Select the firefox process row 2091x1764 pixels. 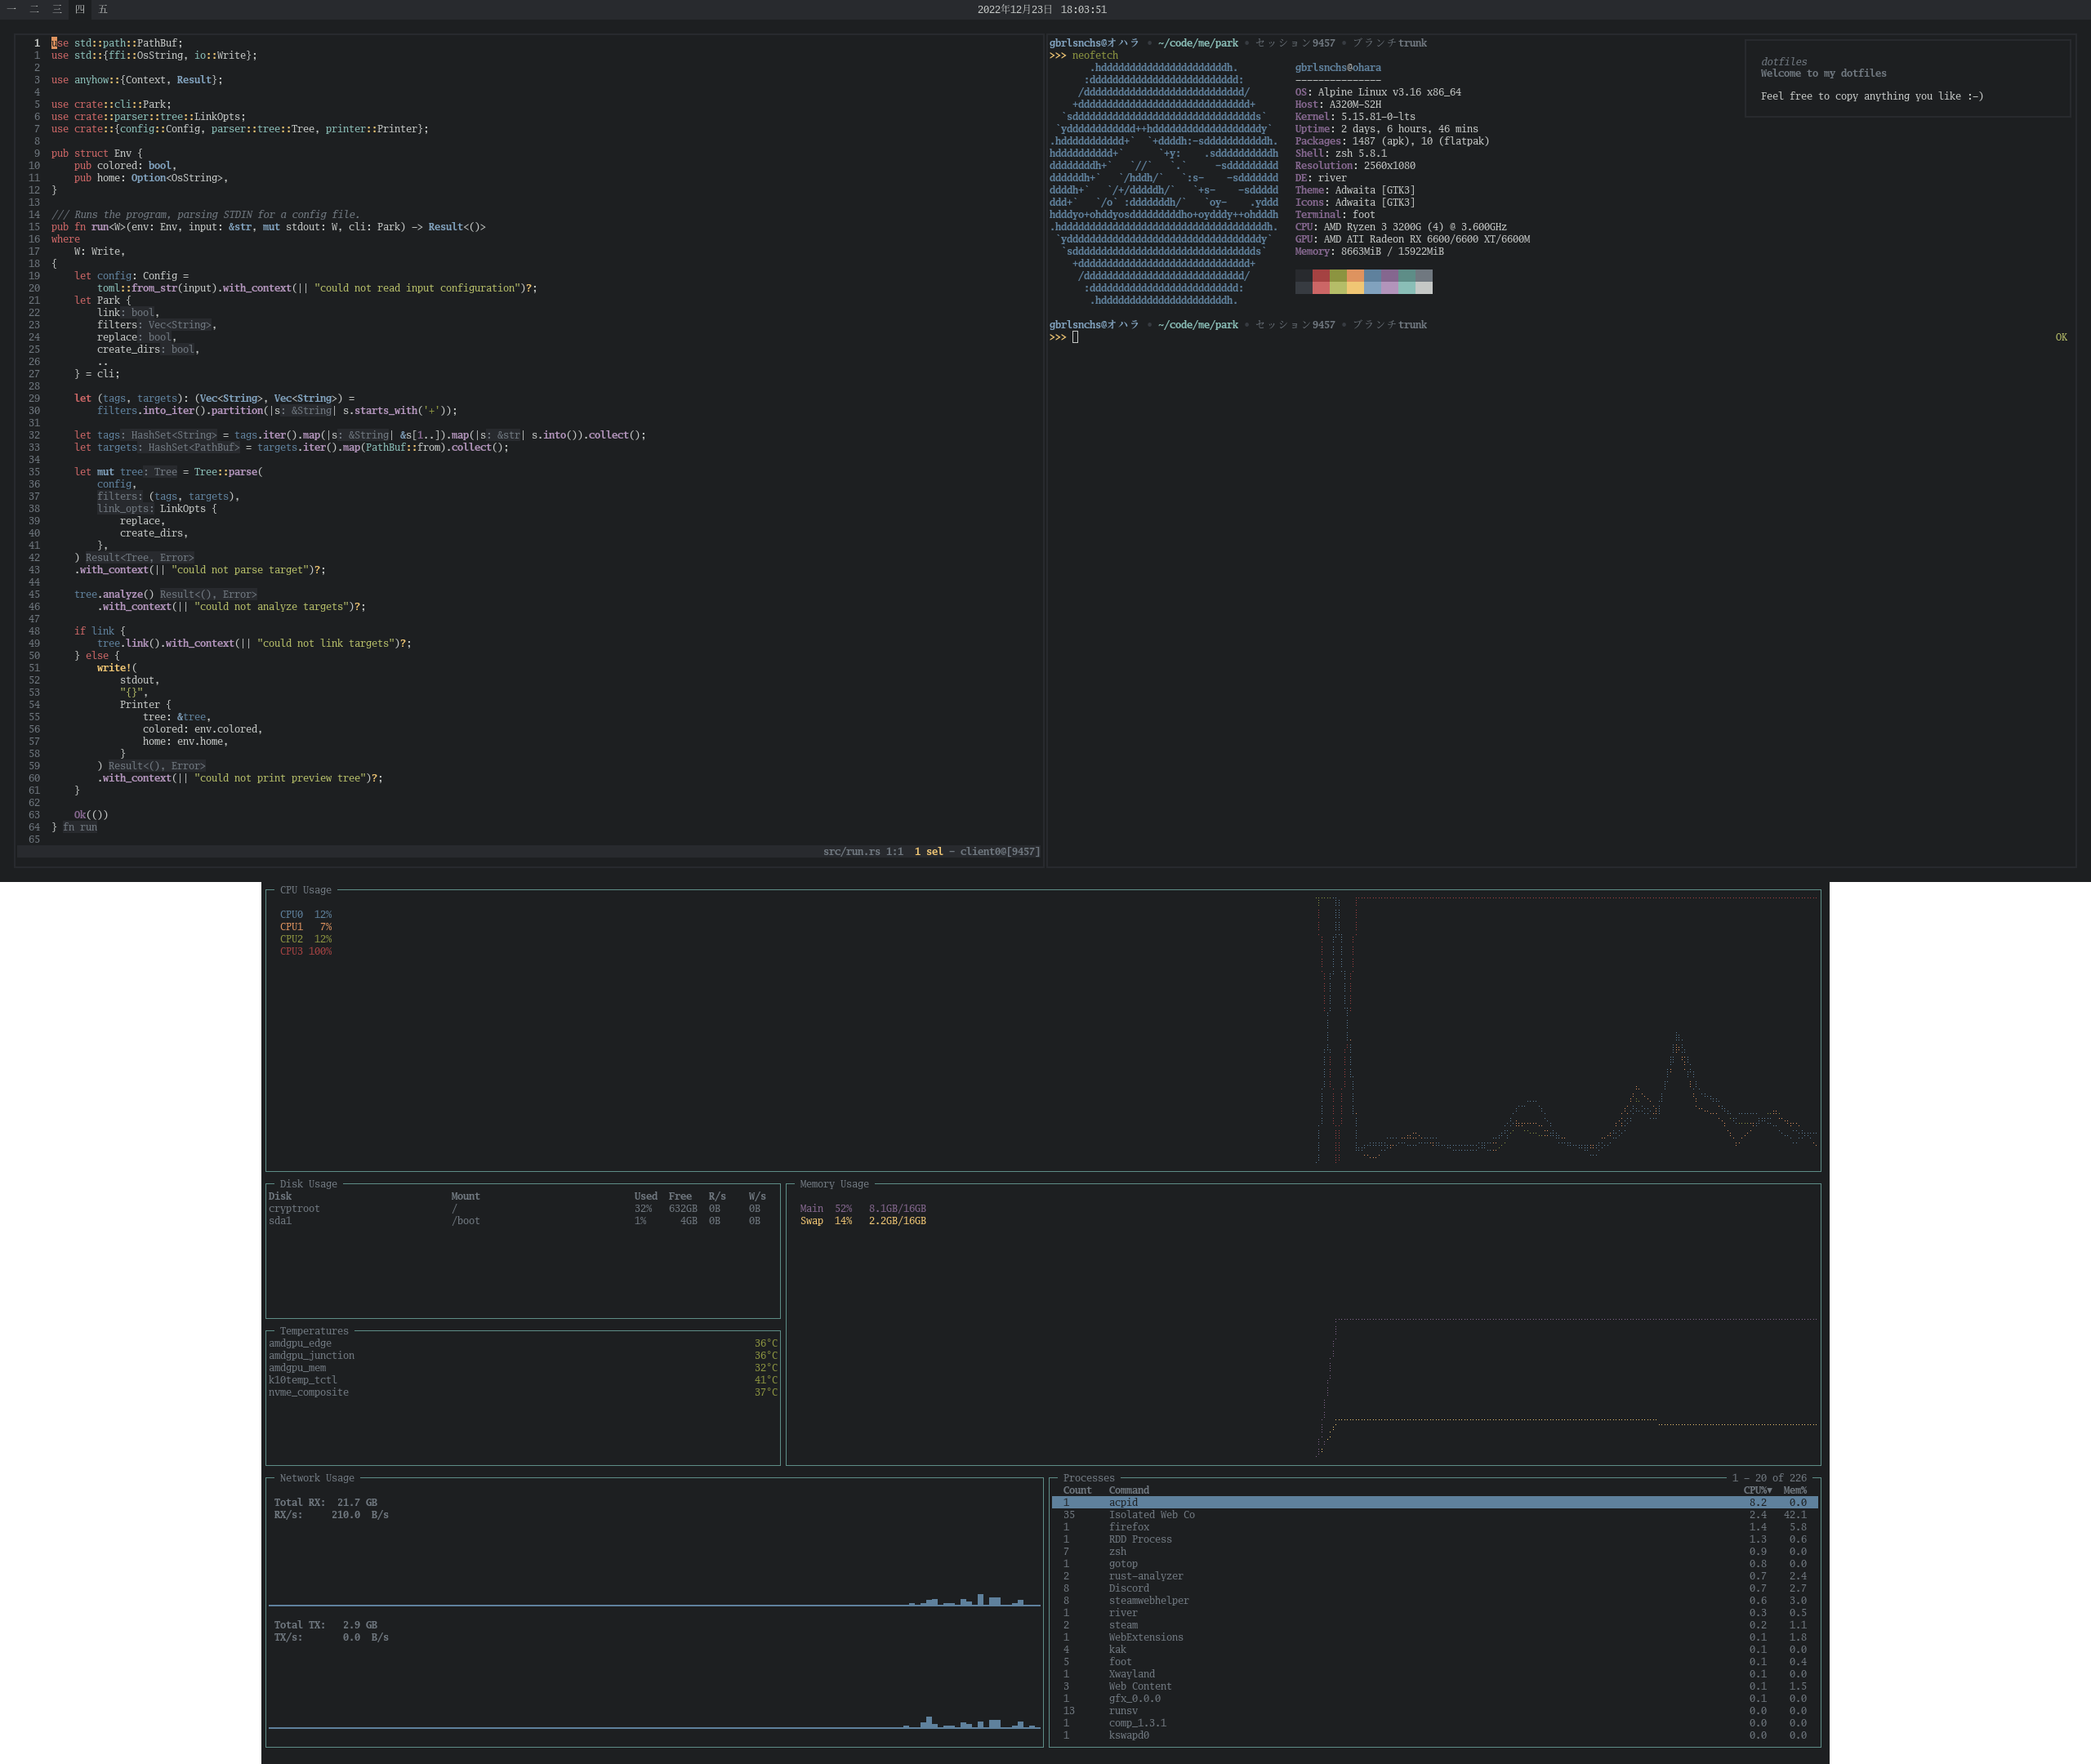tap(1128, 1527)
